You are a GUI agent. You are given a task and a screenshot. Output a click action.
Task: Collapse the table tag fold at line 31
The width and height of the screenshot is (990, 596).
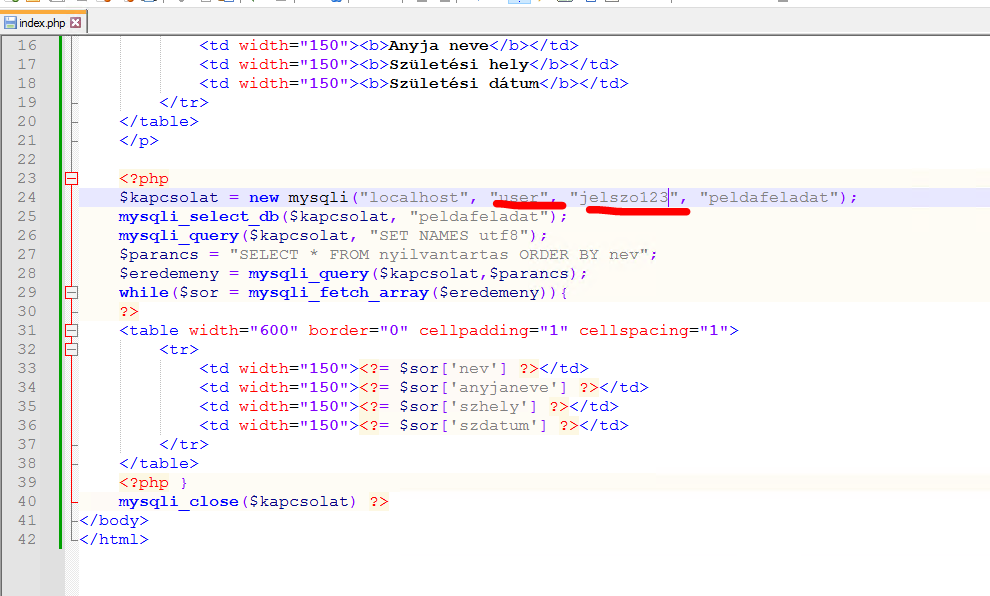point(71,331)
